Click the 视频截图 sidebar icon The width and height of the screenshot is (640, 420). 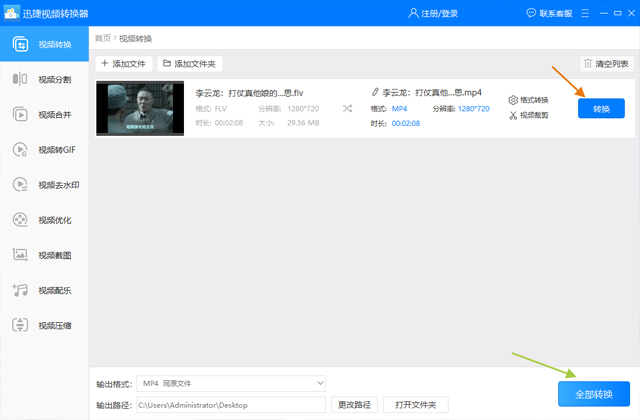tap(20, 255)
